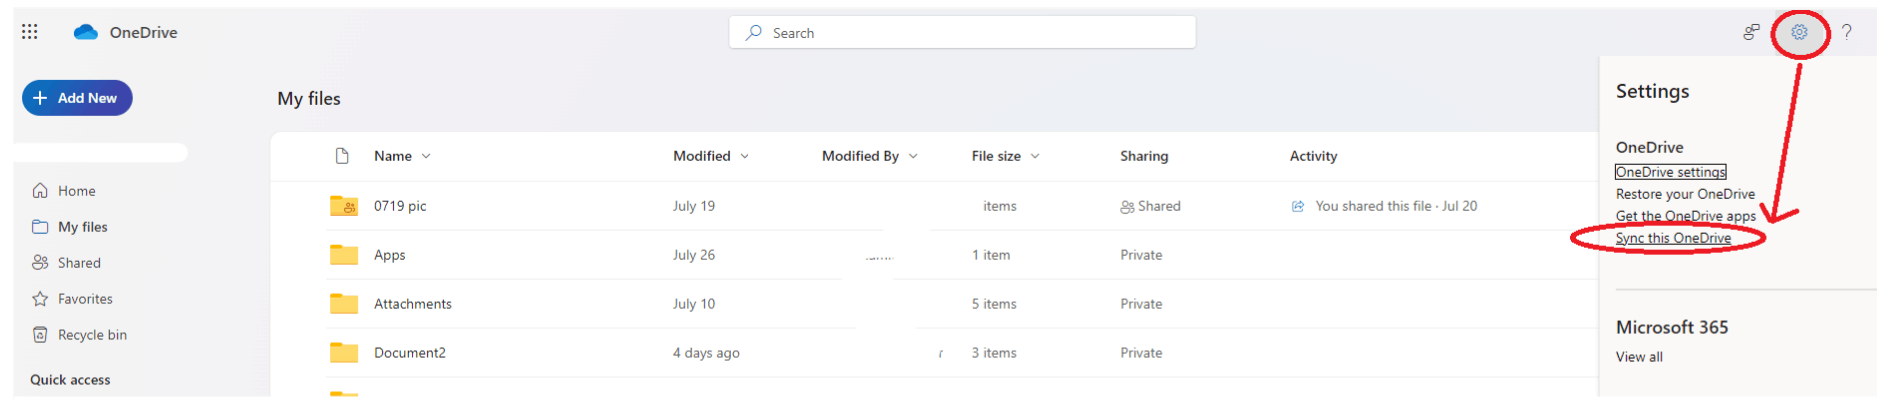Click the help question mark icon
Screen dimensions: 1877x400
pyautogui.click(x=1847, y=32)
